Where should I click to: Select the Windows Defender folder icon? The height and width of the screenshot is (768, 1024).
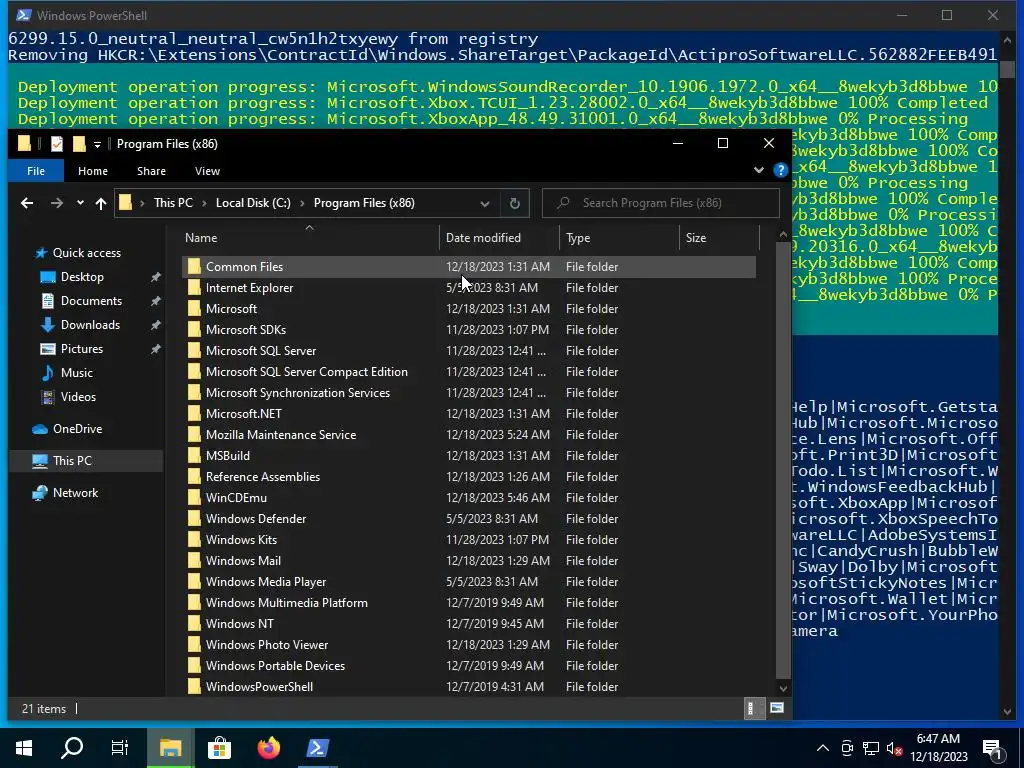pyautogui.click(x=194, y=519)
